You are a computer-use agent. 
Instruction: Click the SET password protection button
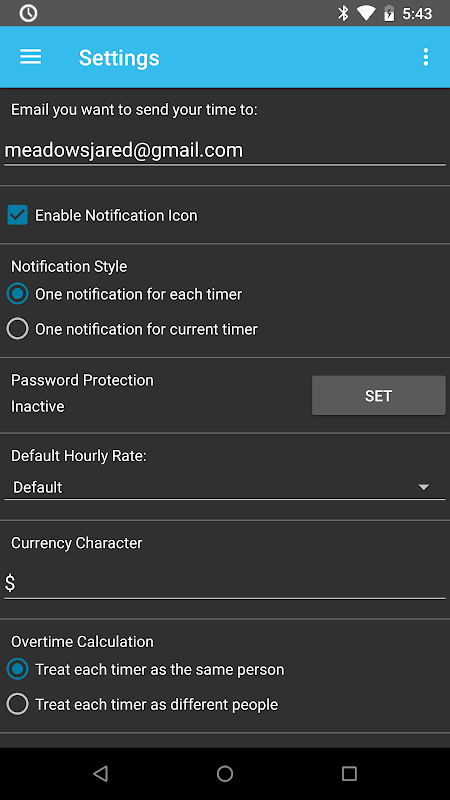(x=379, y=396)
